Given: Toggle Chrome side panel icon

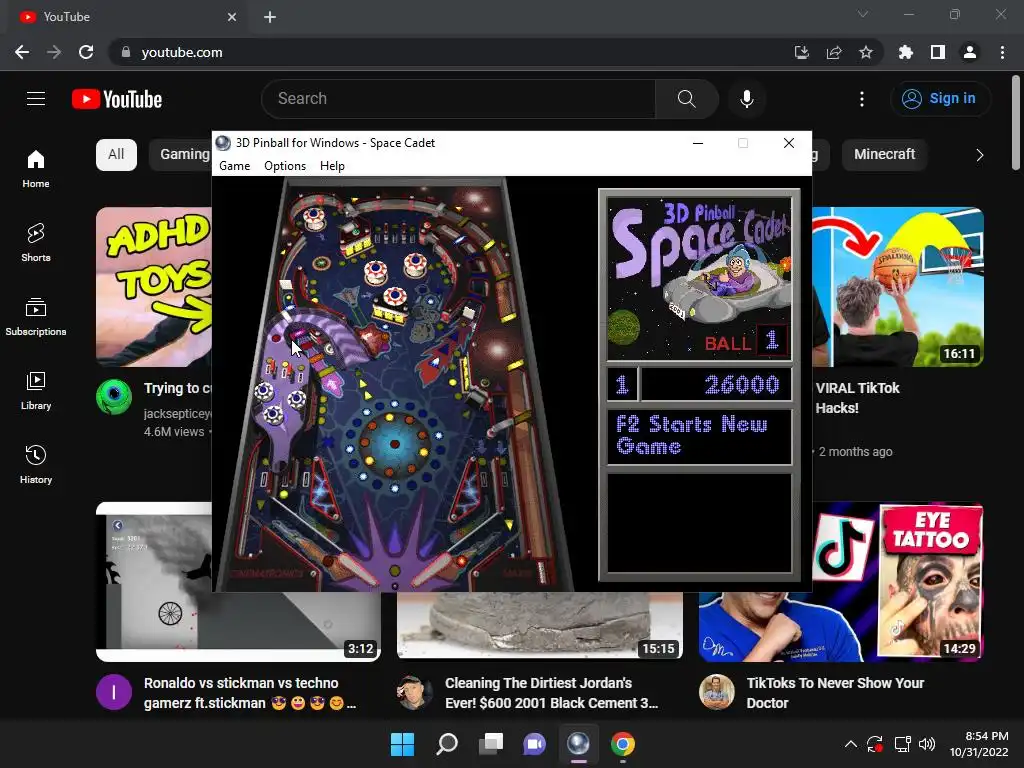Looking at the screenshot, I should point(938,52).
